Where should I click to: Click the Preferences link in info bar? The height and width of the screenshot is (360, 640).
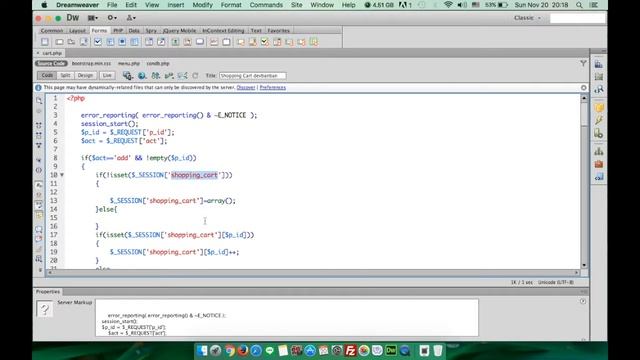pos(273,87)
